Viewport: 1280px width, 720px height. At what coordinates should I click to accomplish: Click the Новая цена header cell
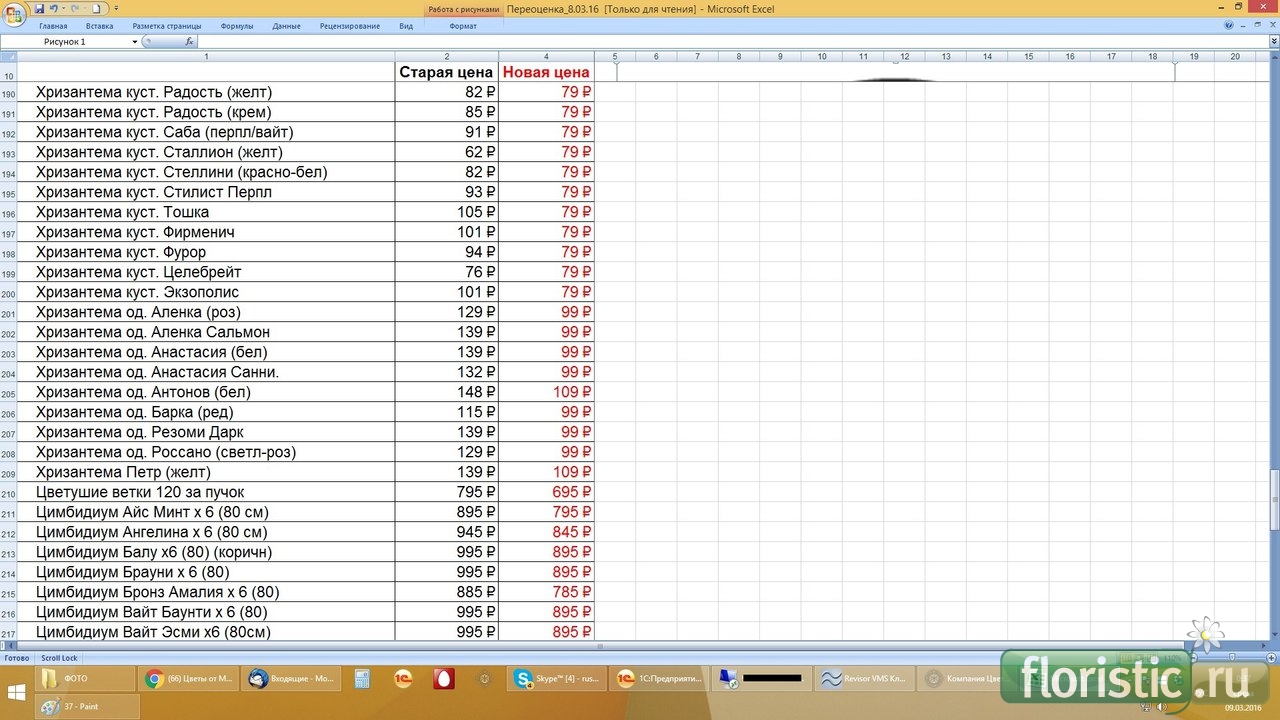click(546, 72)
